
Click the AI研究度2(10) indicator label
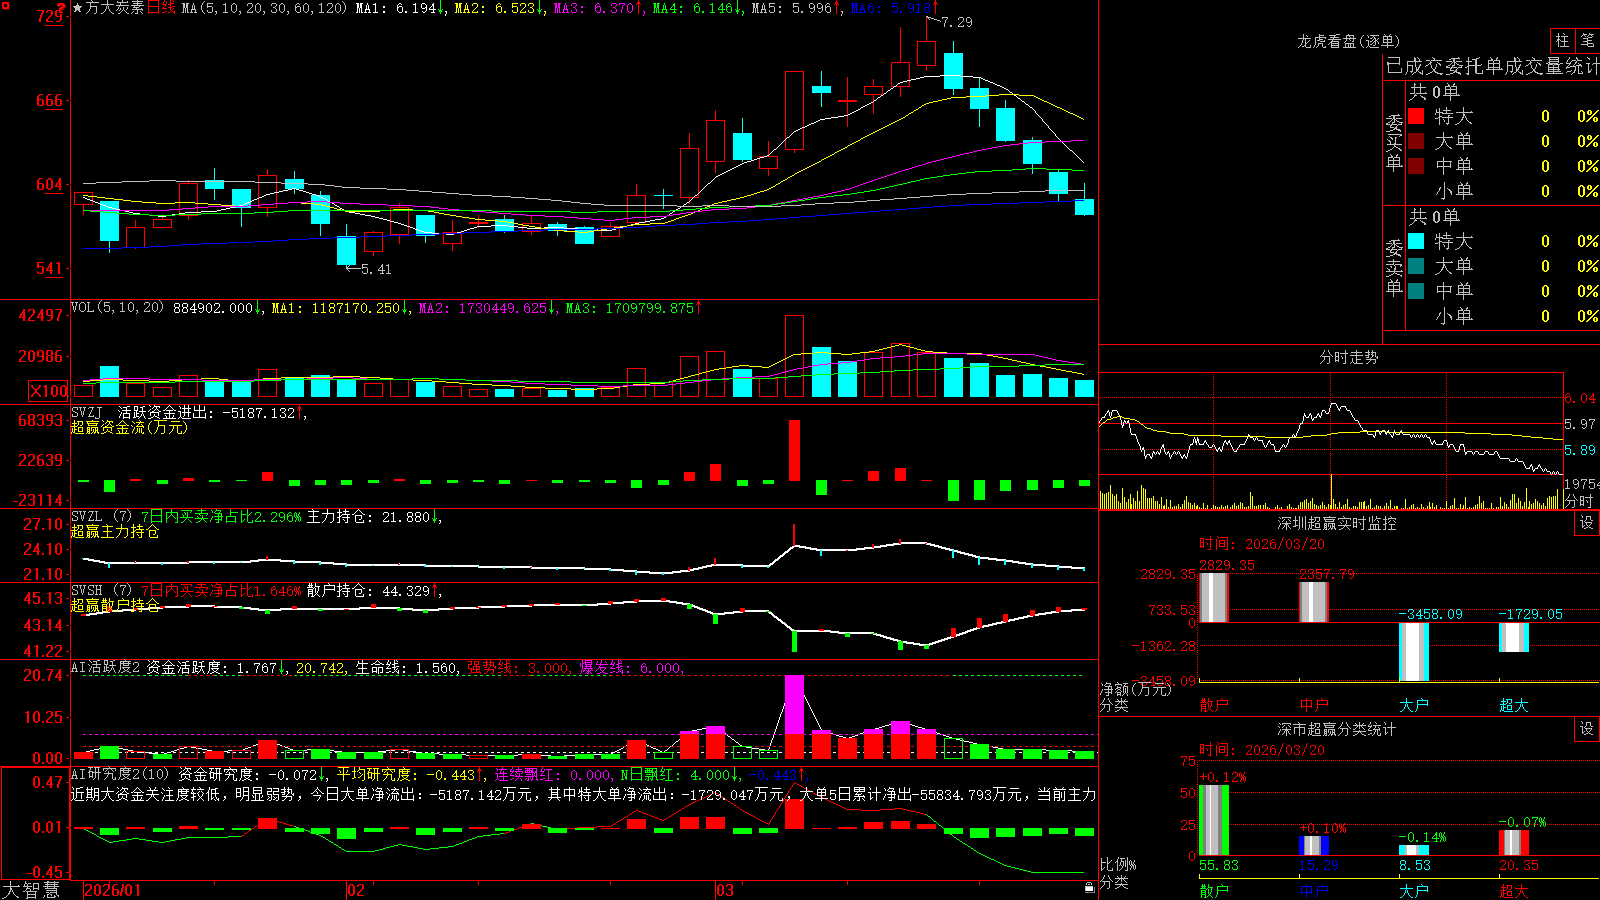(x=120, y=774)
